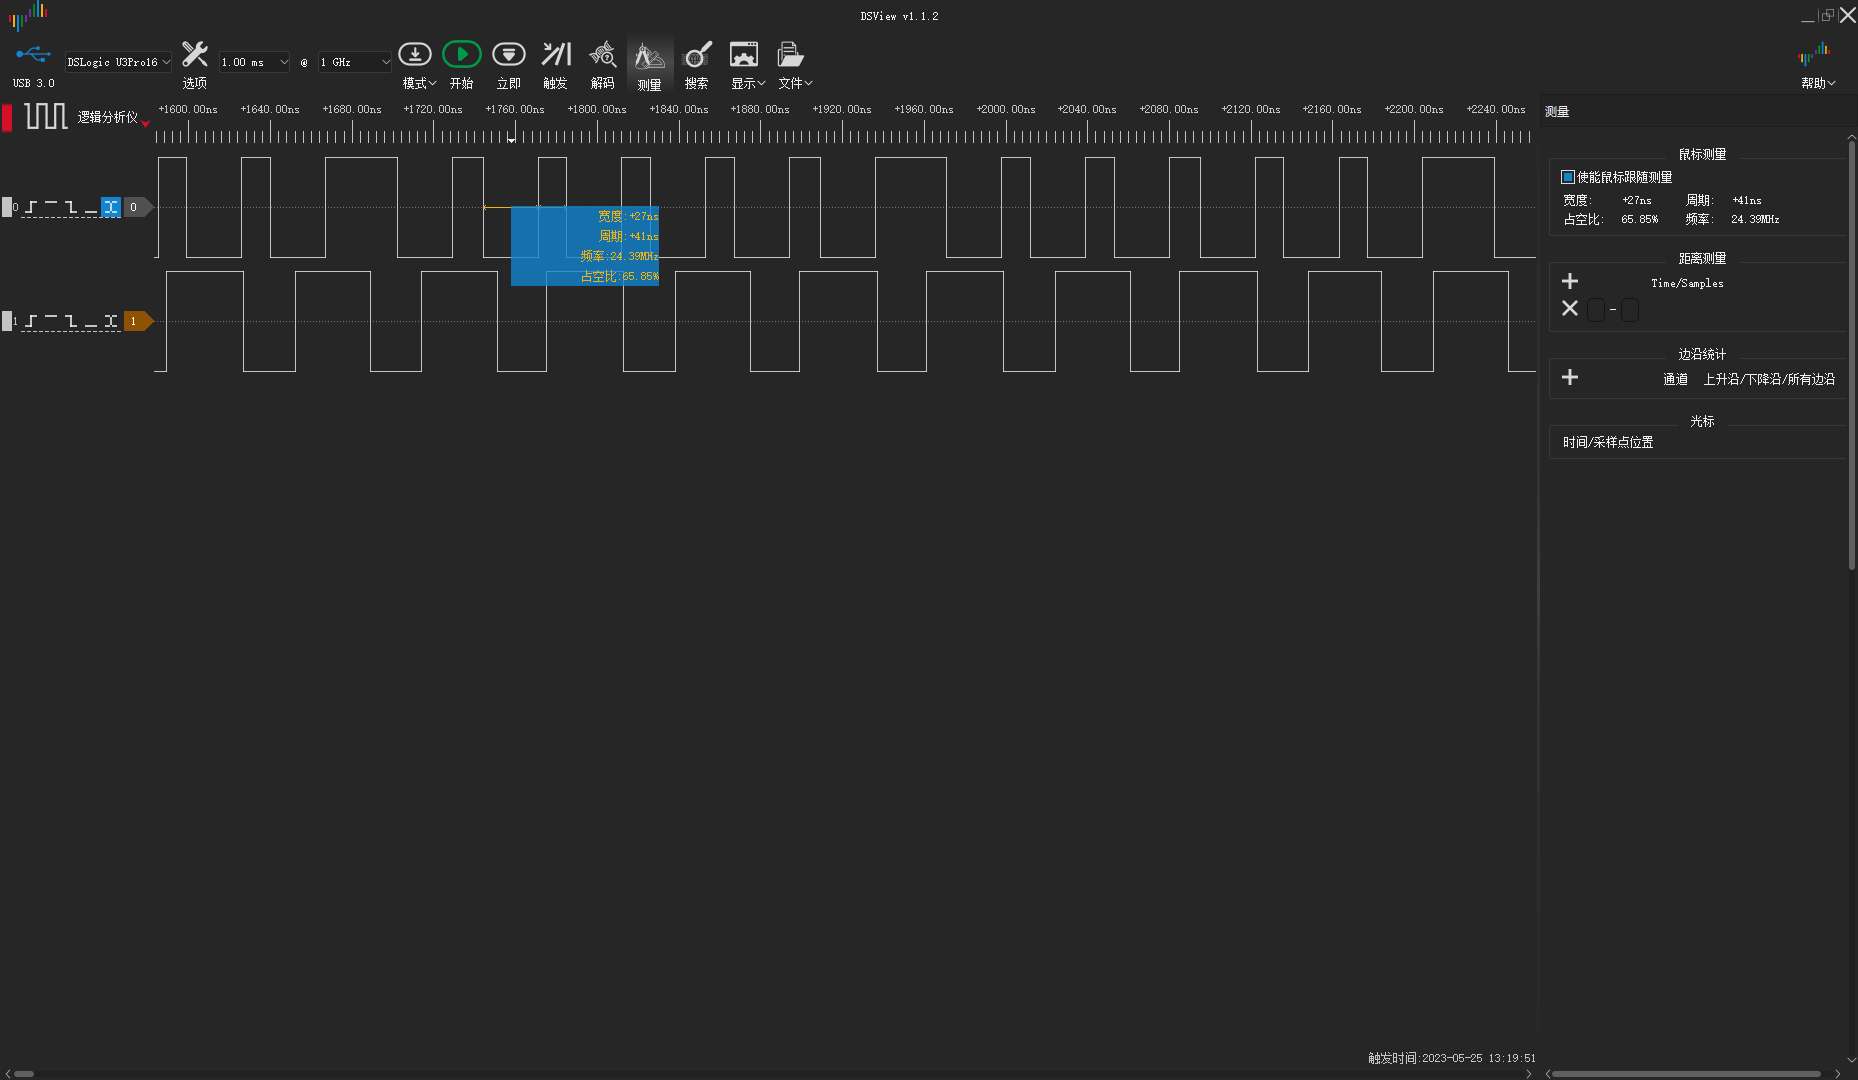Click the 测量 panel tab title
This screenshot has height=1080, width=1858.
click(1557, 112)
